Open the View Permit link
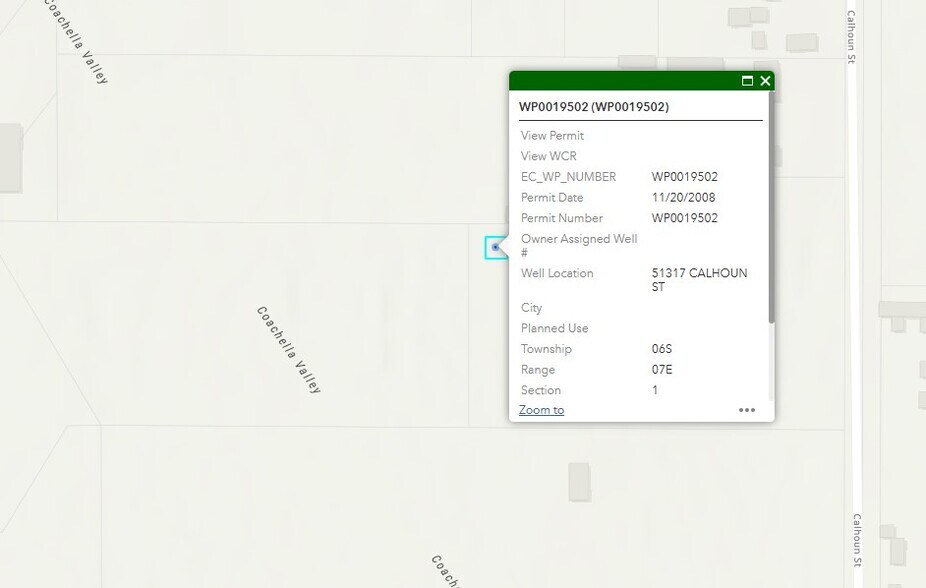Image resolution: width=926 pixels, height=588 pixels. (552, 135)
